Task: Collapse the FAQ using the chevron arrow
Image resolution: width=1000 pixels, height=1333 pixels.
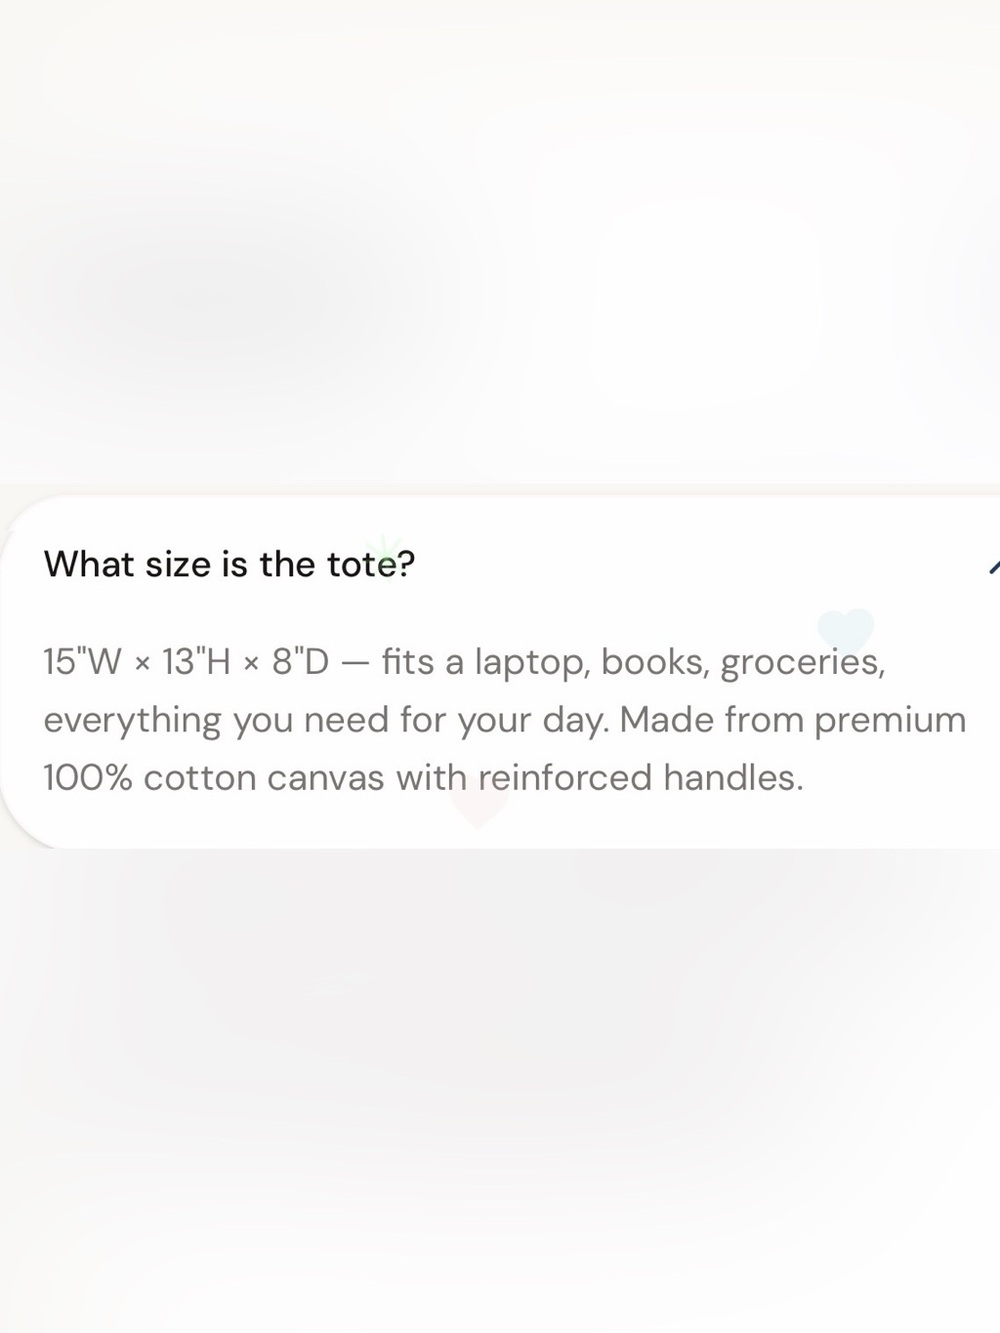Action: pyautogui.click(x=993, y=567)
